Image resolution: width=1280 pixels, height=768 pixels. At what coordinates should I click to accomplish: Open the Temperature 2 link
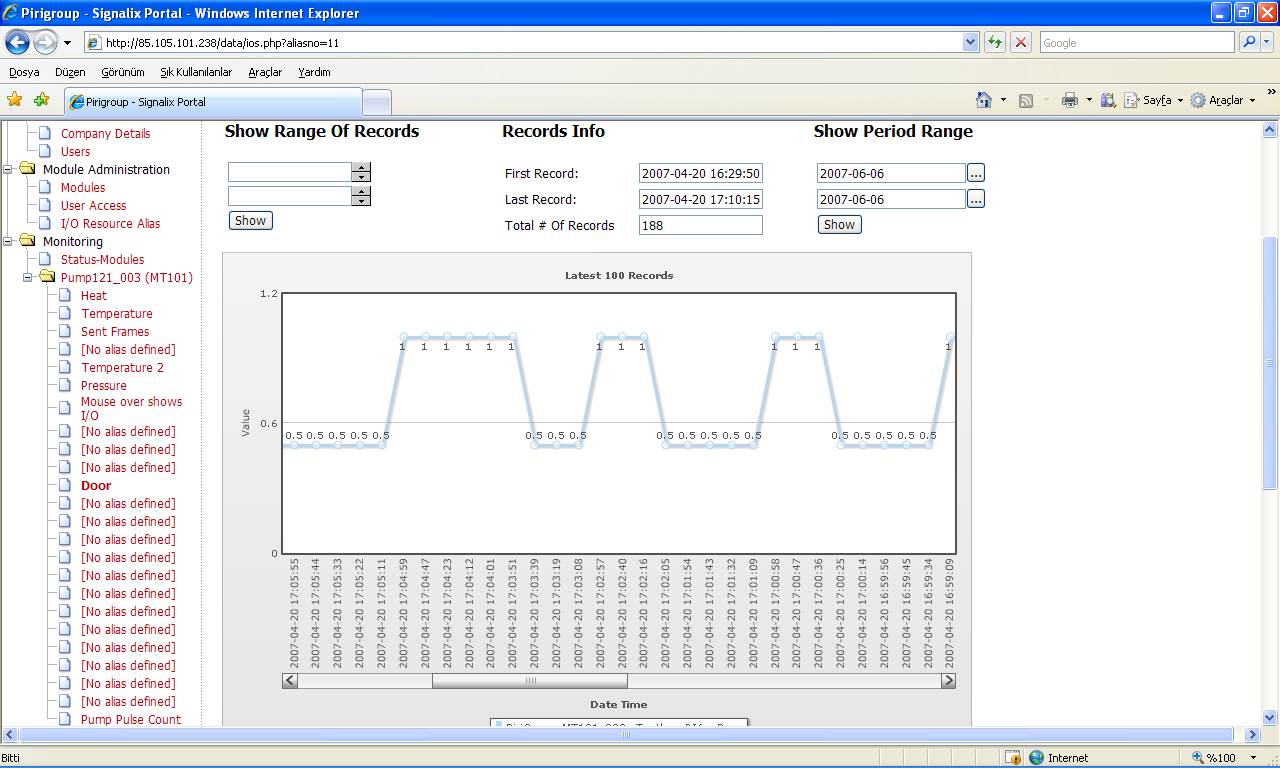click(x=123, y=367)
